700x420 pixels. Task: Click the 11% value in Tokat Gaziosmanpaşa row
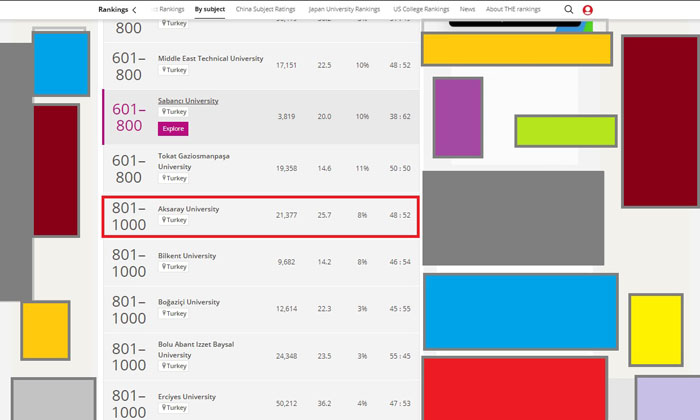(362, 168)
